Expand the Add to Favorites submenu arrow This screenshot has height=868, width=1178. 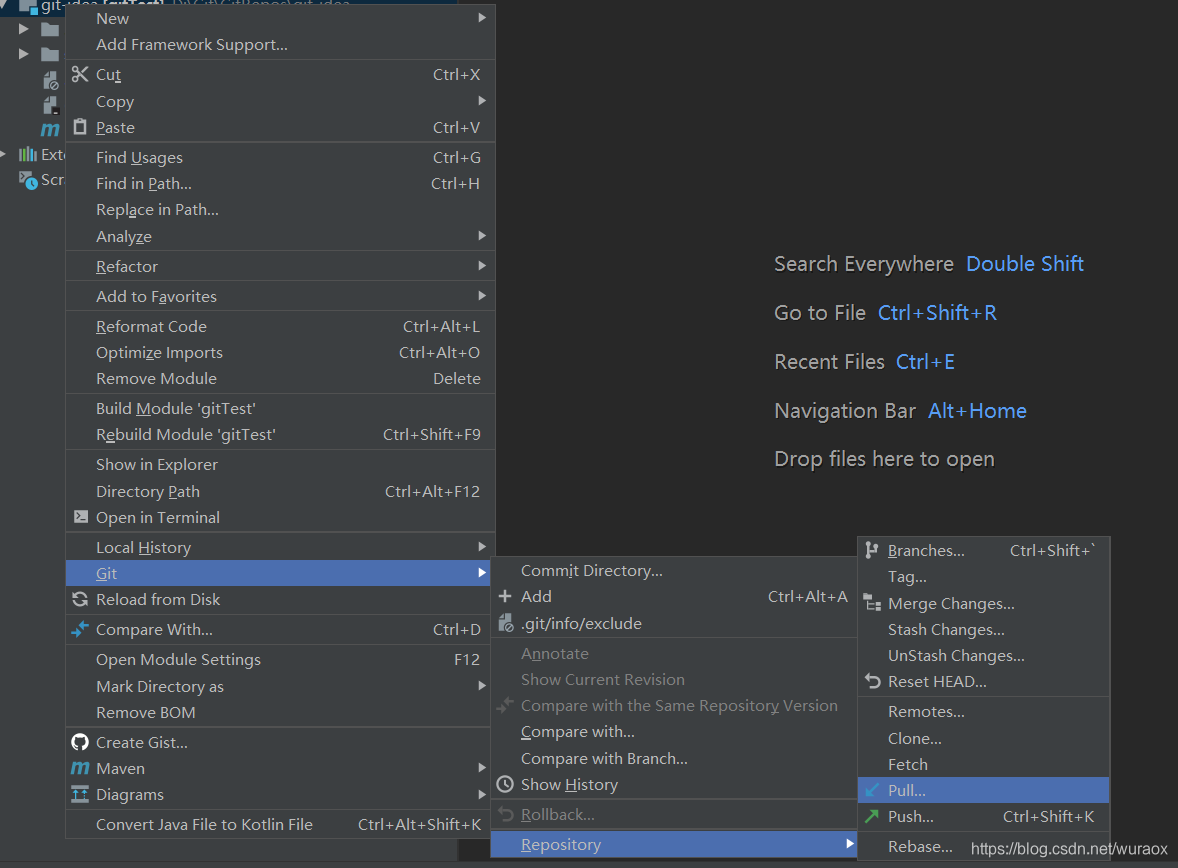tap(482, 296)
